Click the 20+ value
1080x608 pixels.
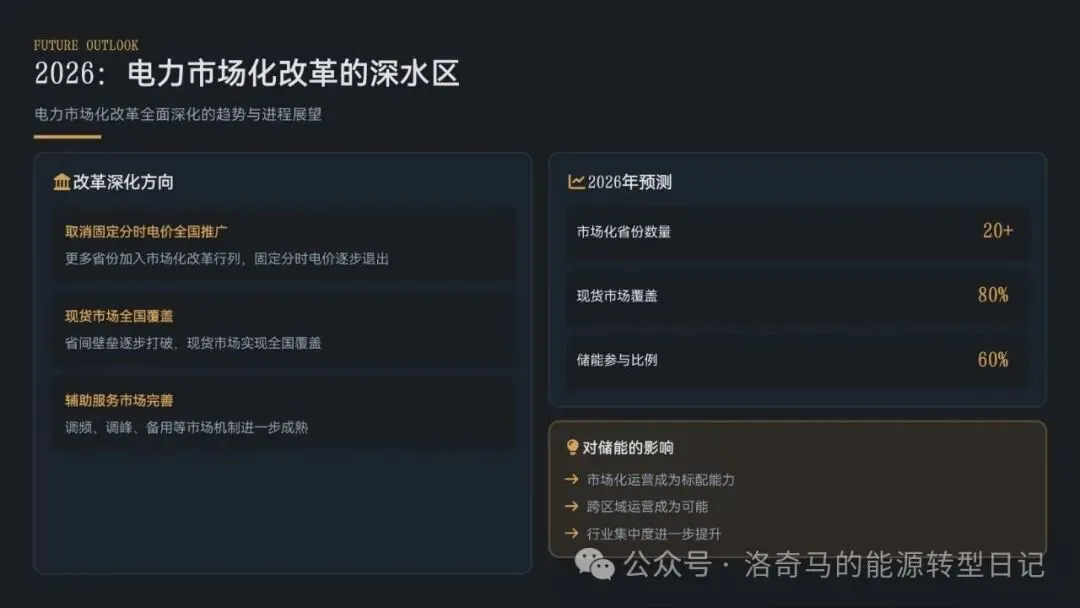(997, 231)
